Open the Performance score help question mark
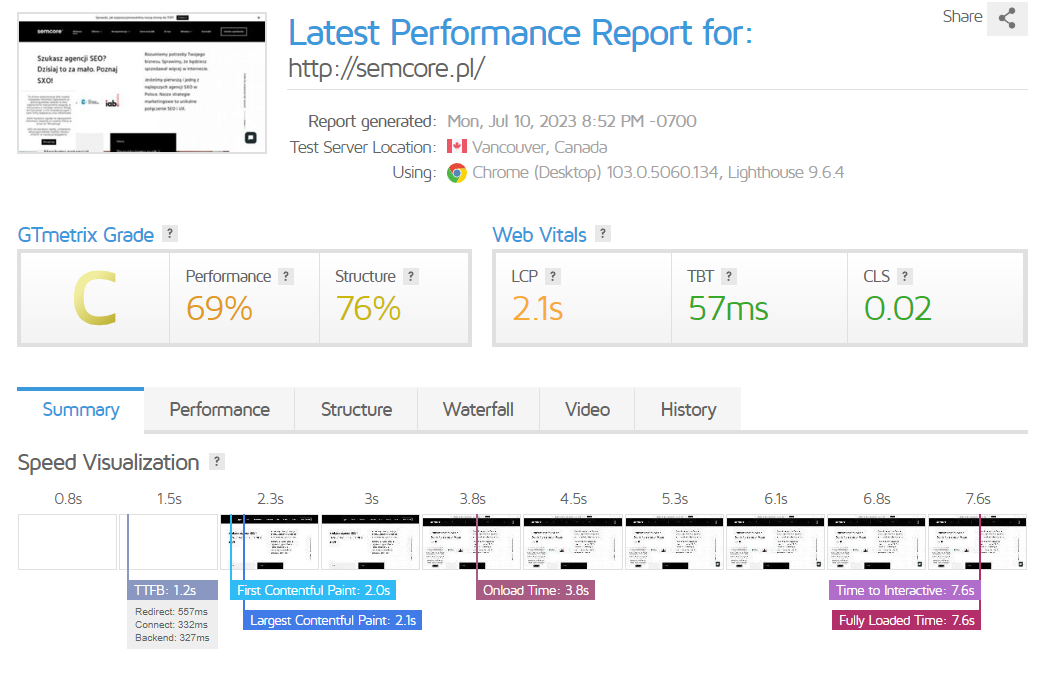This screenshot has height=677, width=1043. (x=286, y=276)
